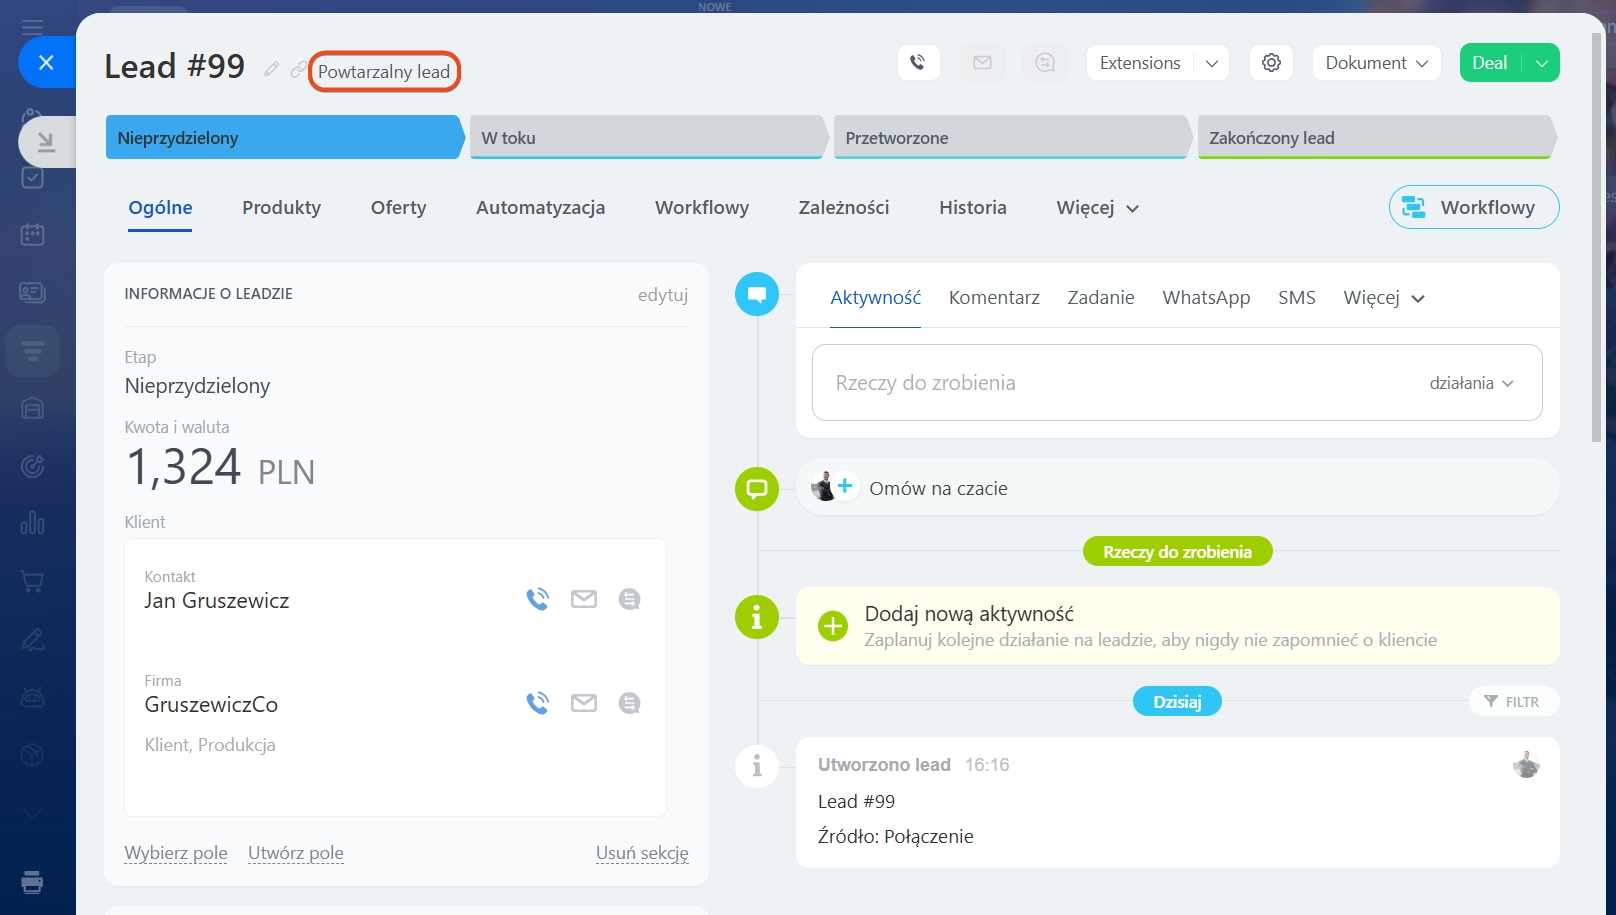Click the collapse arrow button in the sidebar
1616x915 pixels.
tap(46, 141)
